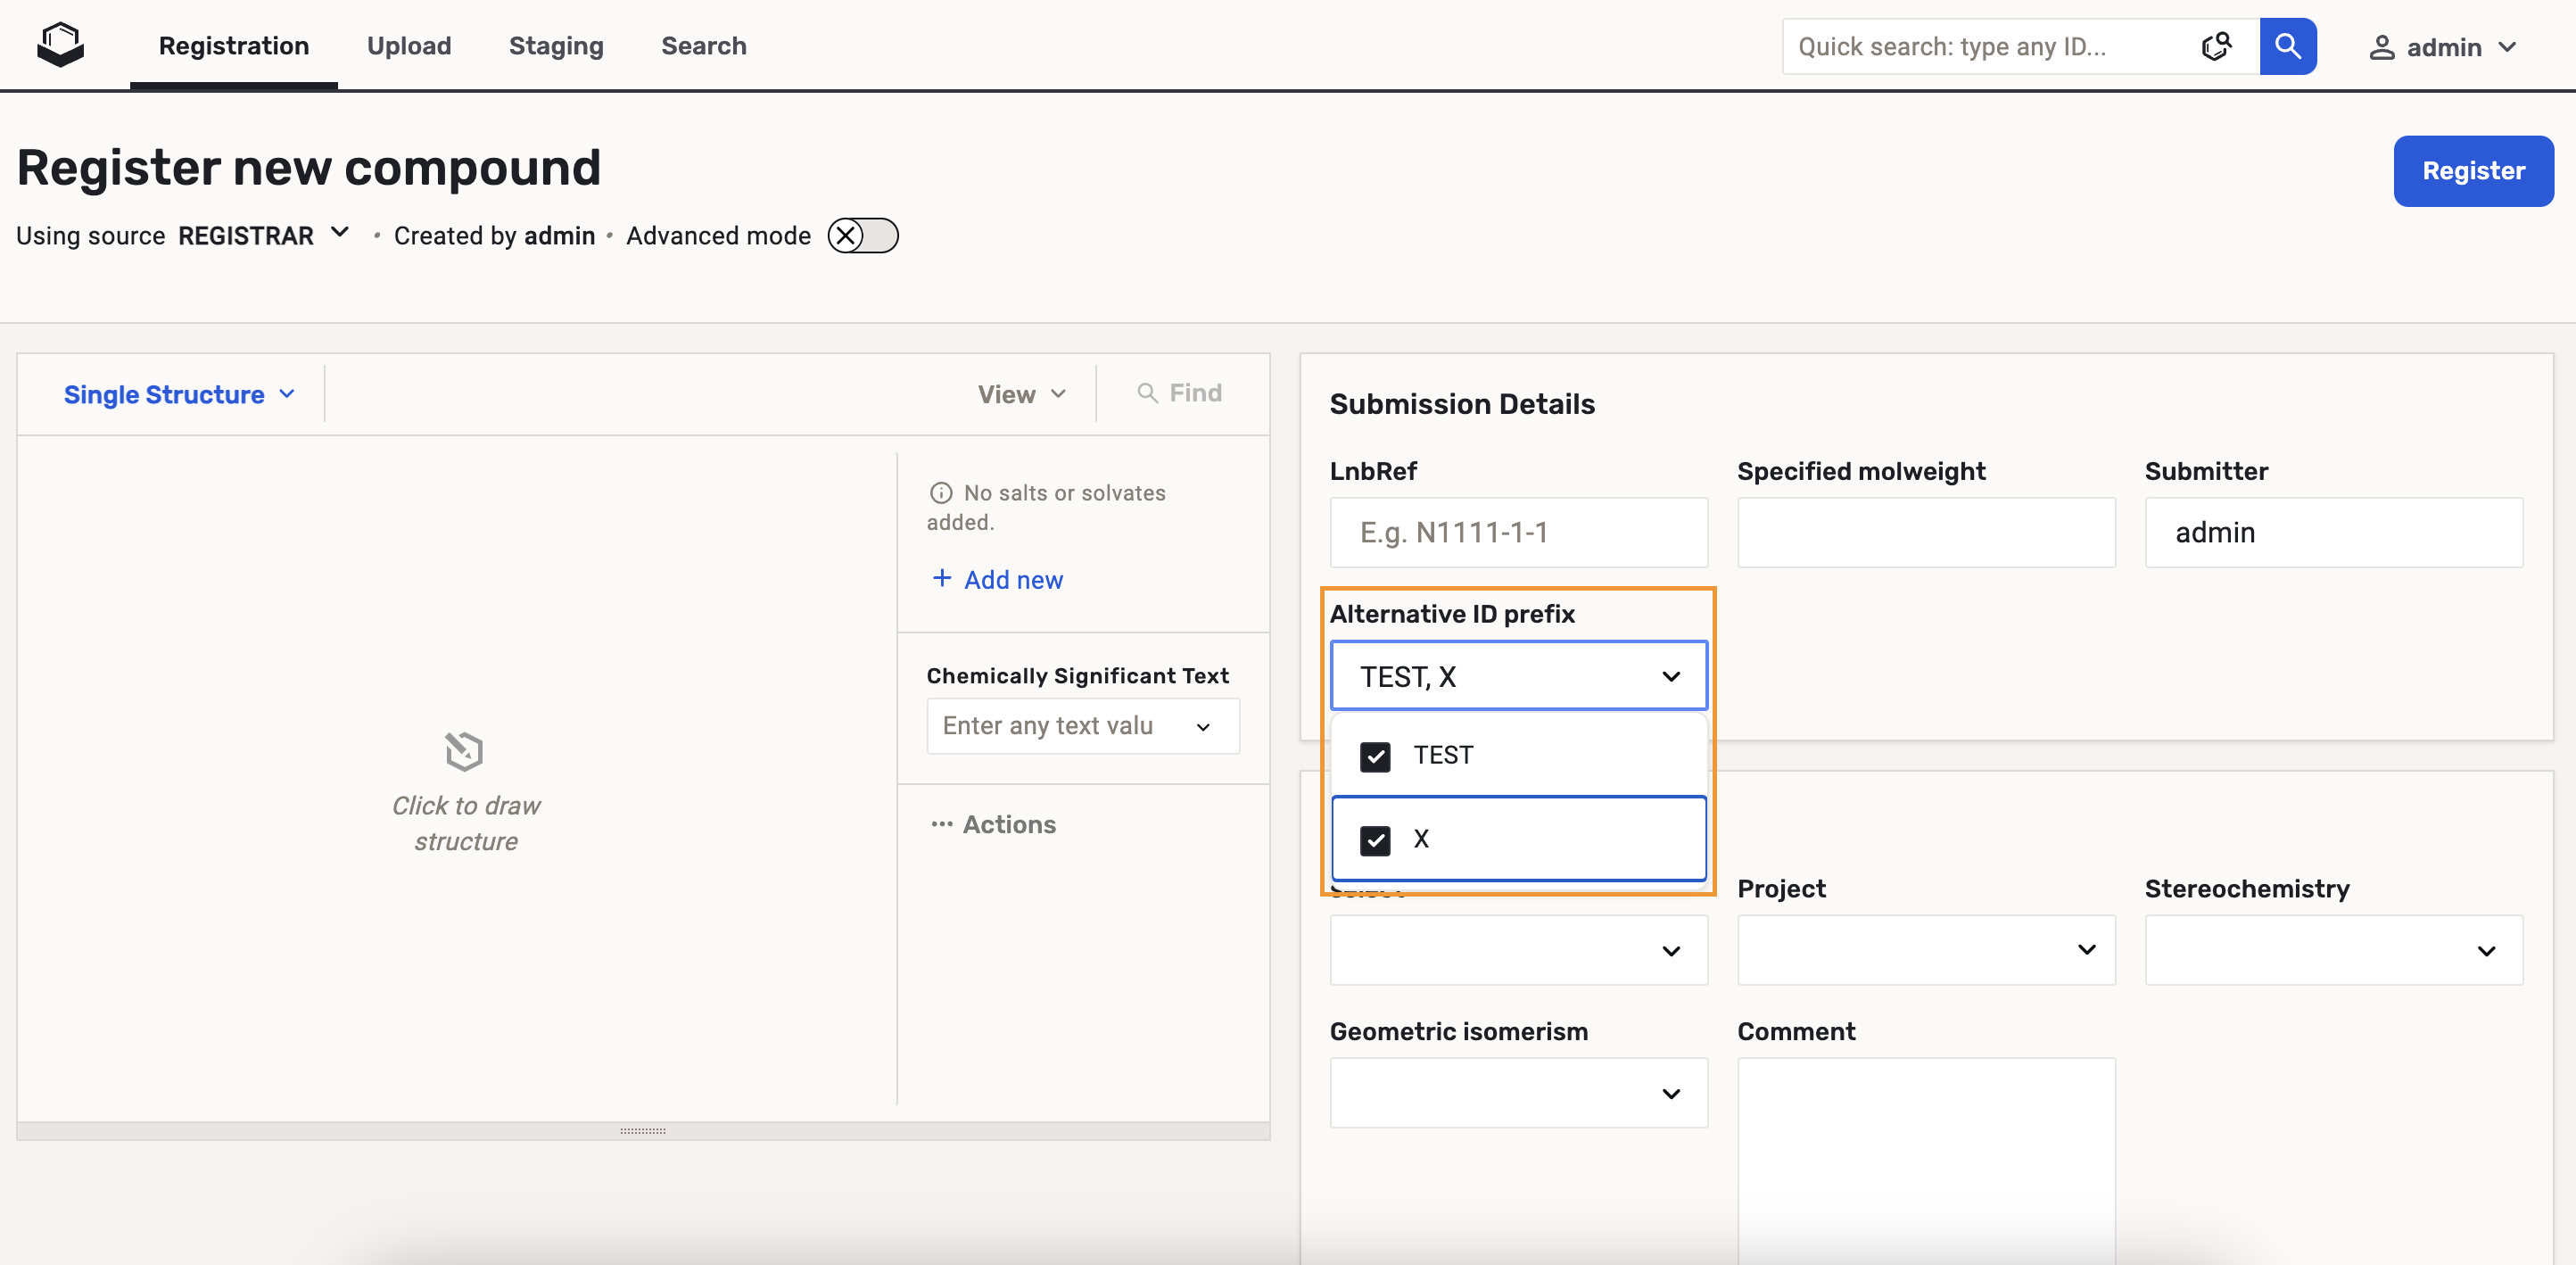Toggle the Advanced mode switch

tap(862, 236)
